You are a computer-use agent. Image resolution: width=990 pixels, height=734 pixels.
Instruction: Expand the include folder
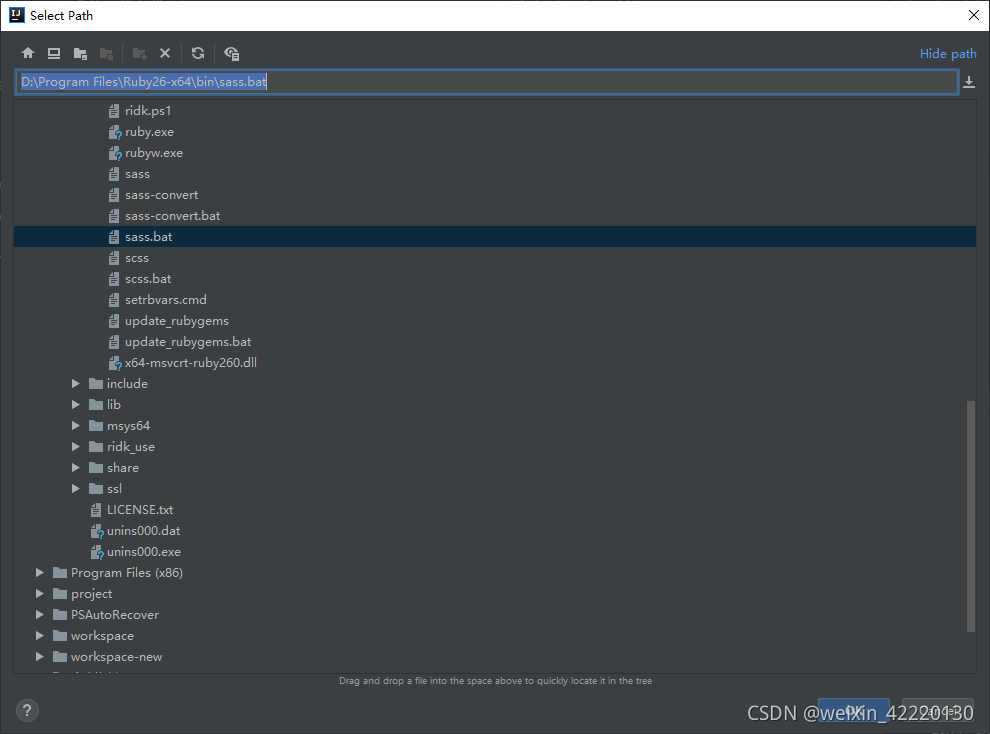[x=76, y=384]
